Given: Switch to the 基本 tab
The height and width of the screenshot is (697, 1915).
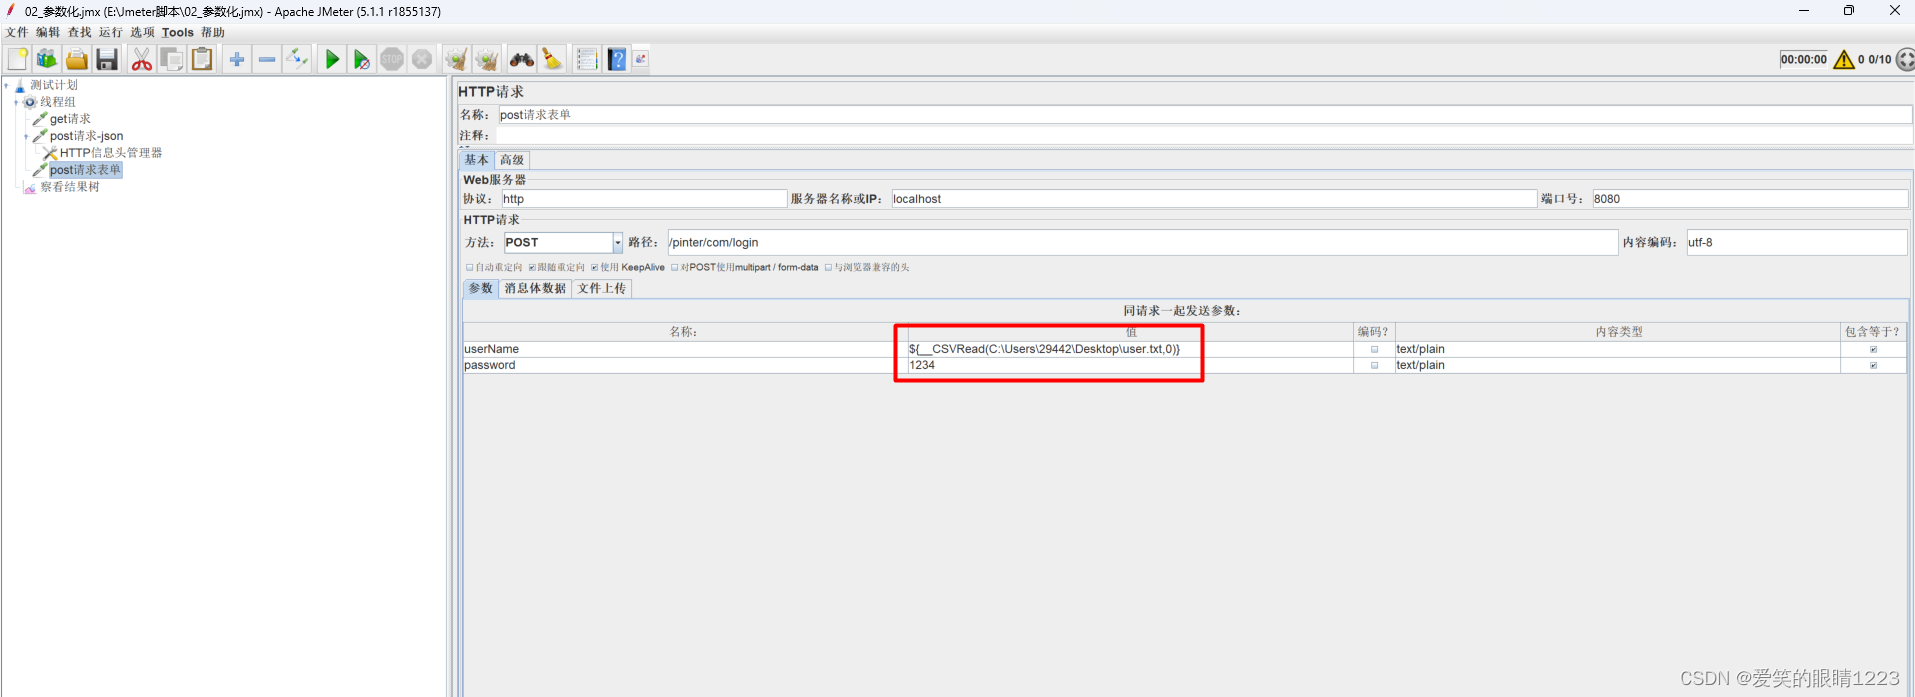Looking at the screenshot, I should tap(476, 160).
